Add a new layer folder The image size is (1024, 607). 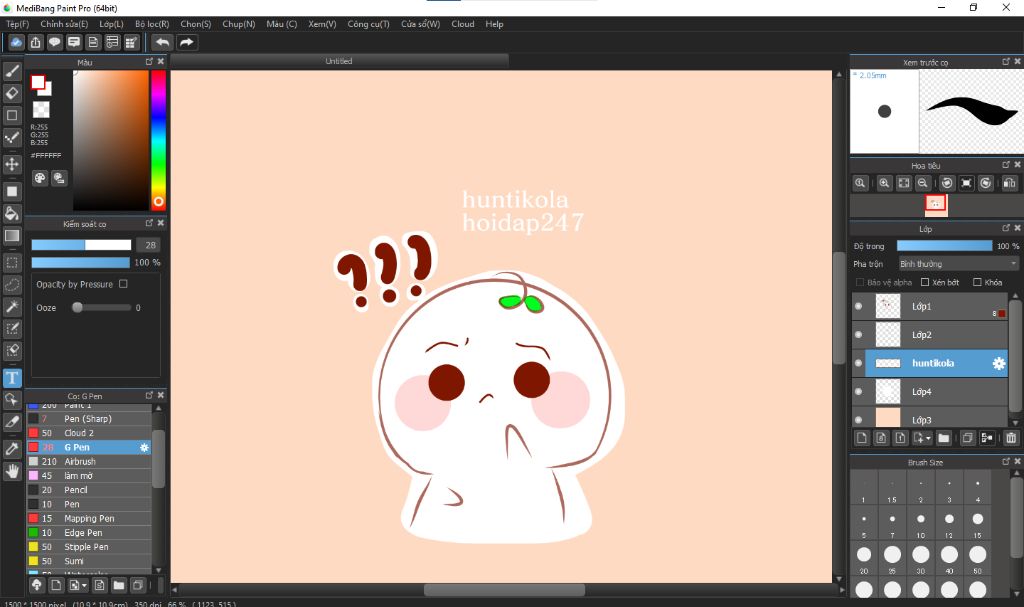click(x=944, y=438)
